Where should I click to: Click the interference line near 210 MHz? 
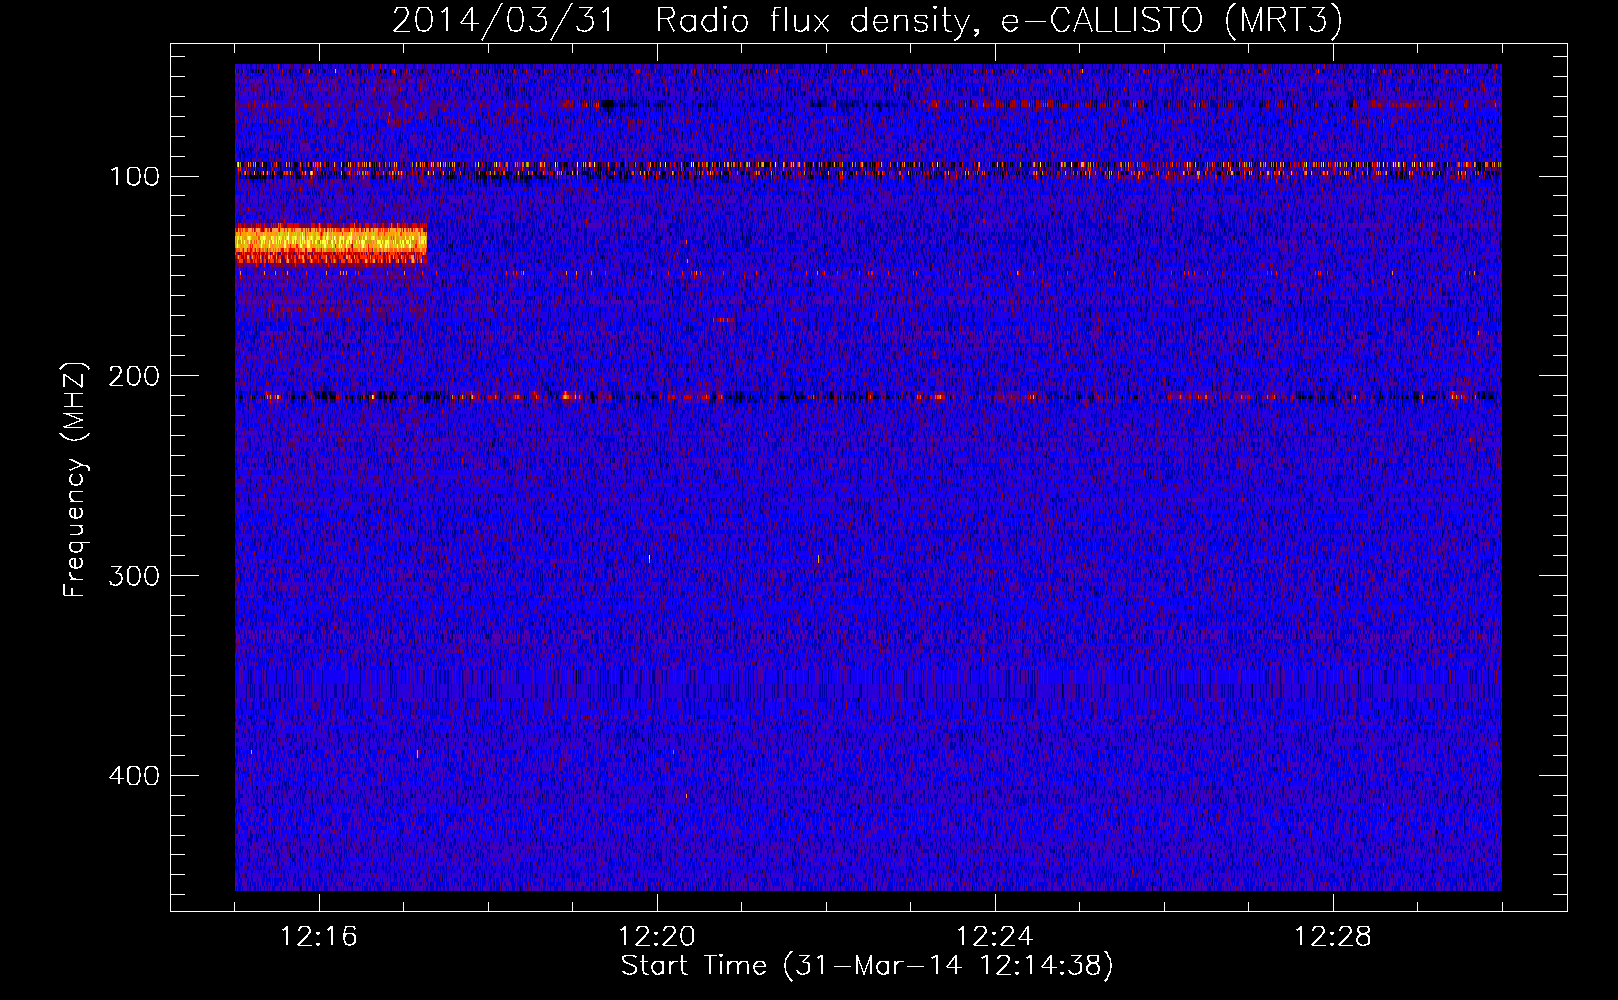[868, 397]
